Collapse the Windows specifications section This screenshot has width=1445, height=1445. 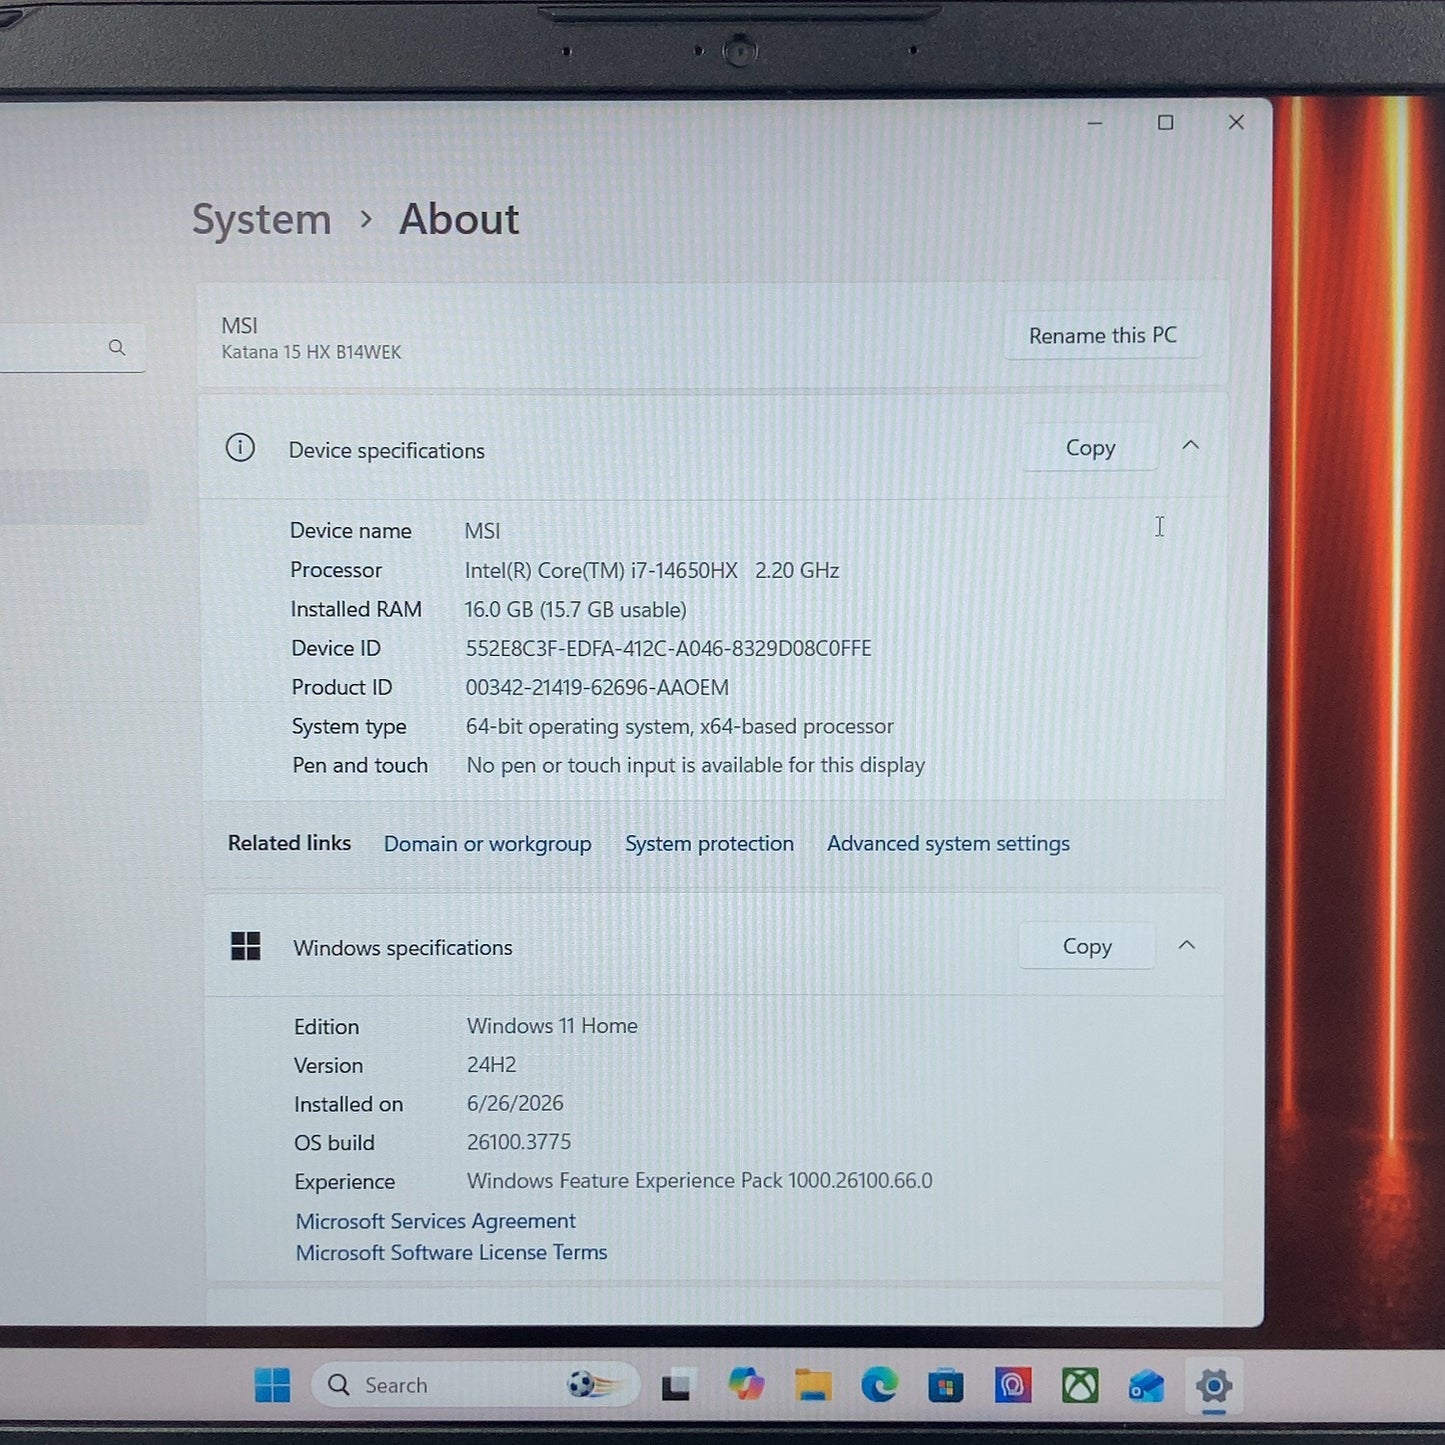(1187, 945)
